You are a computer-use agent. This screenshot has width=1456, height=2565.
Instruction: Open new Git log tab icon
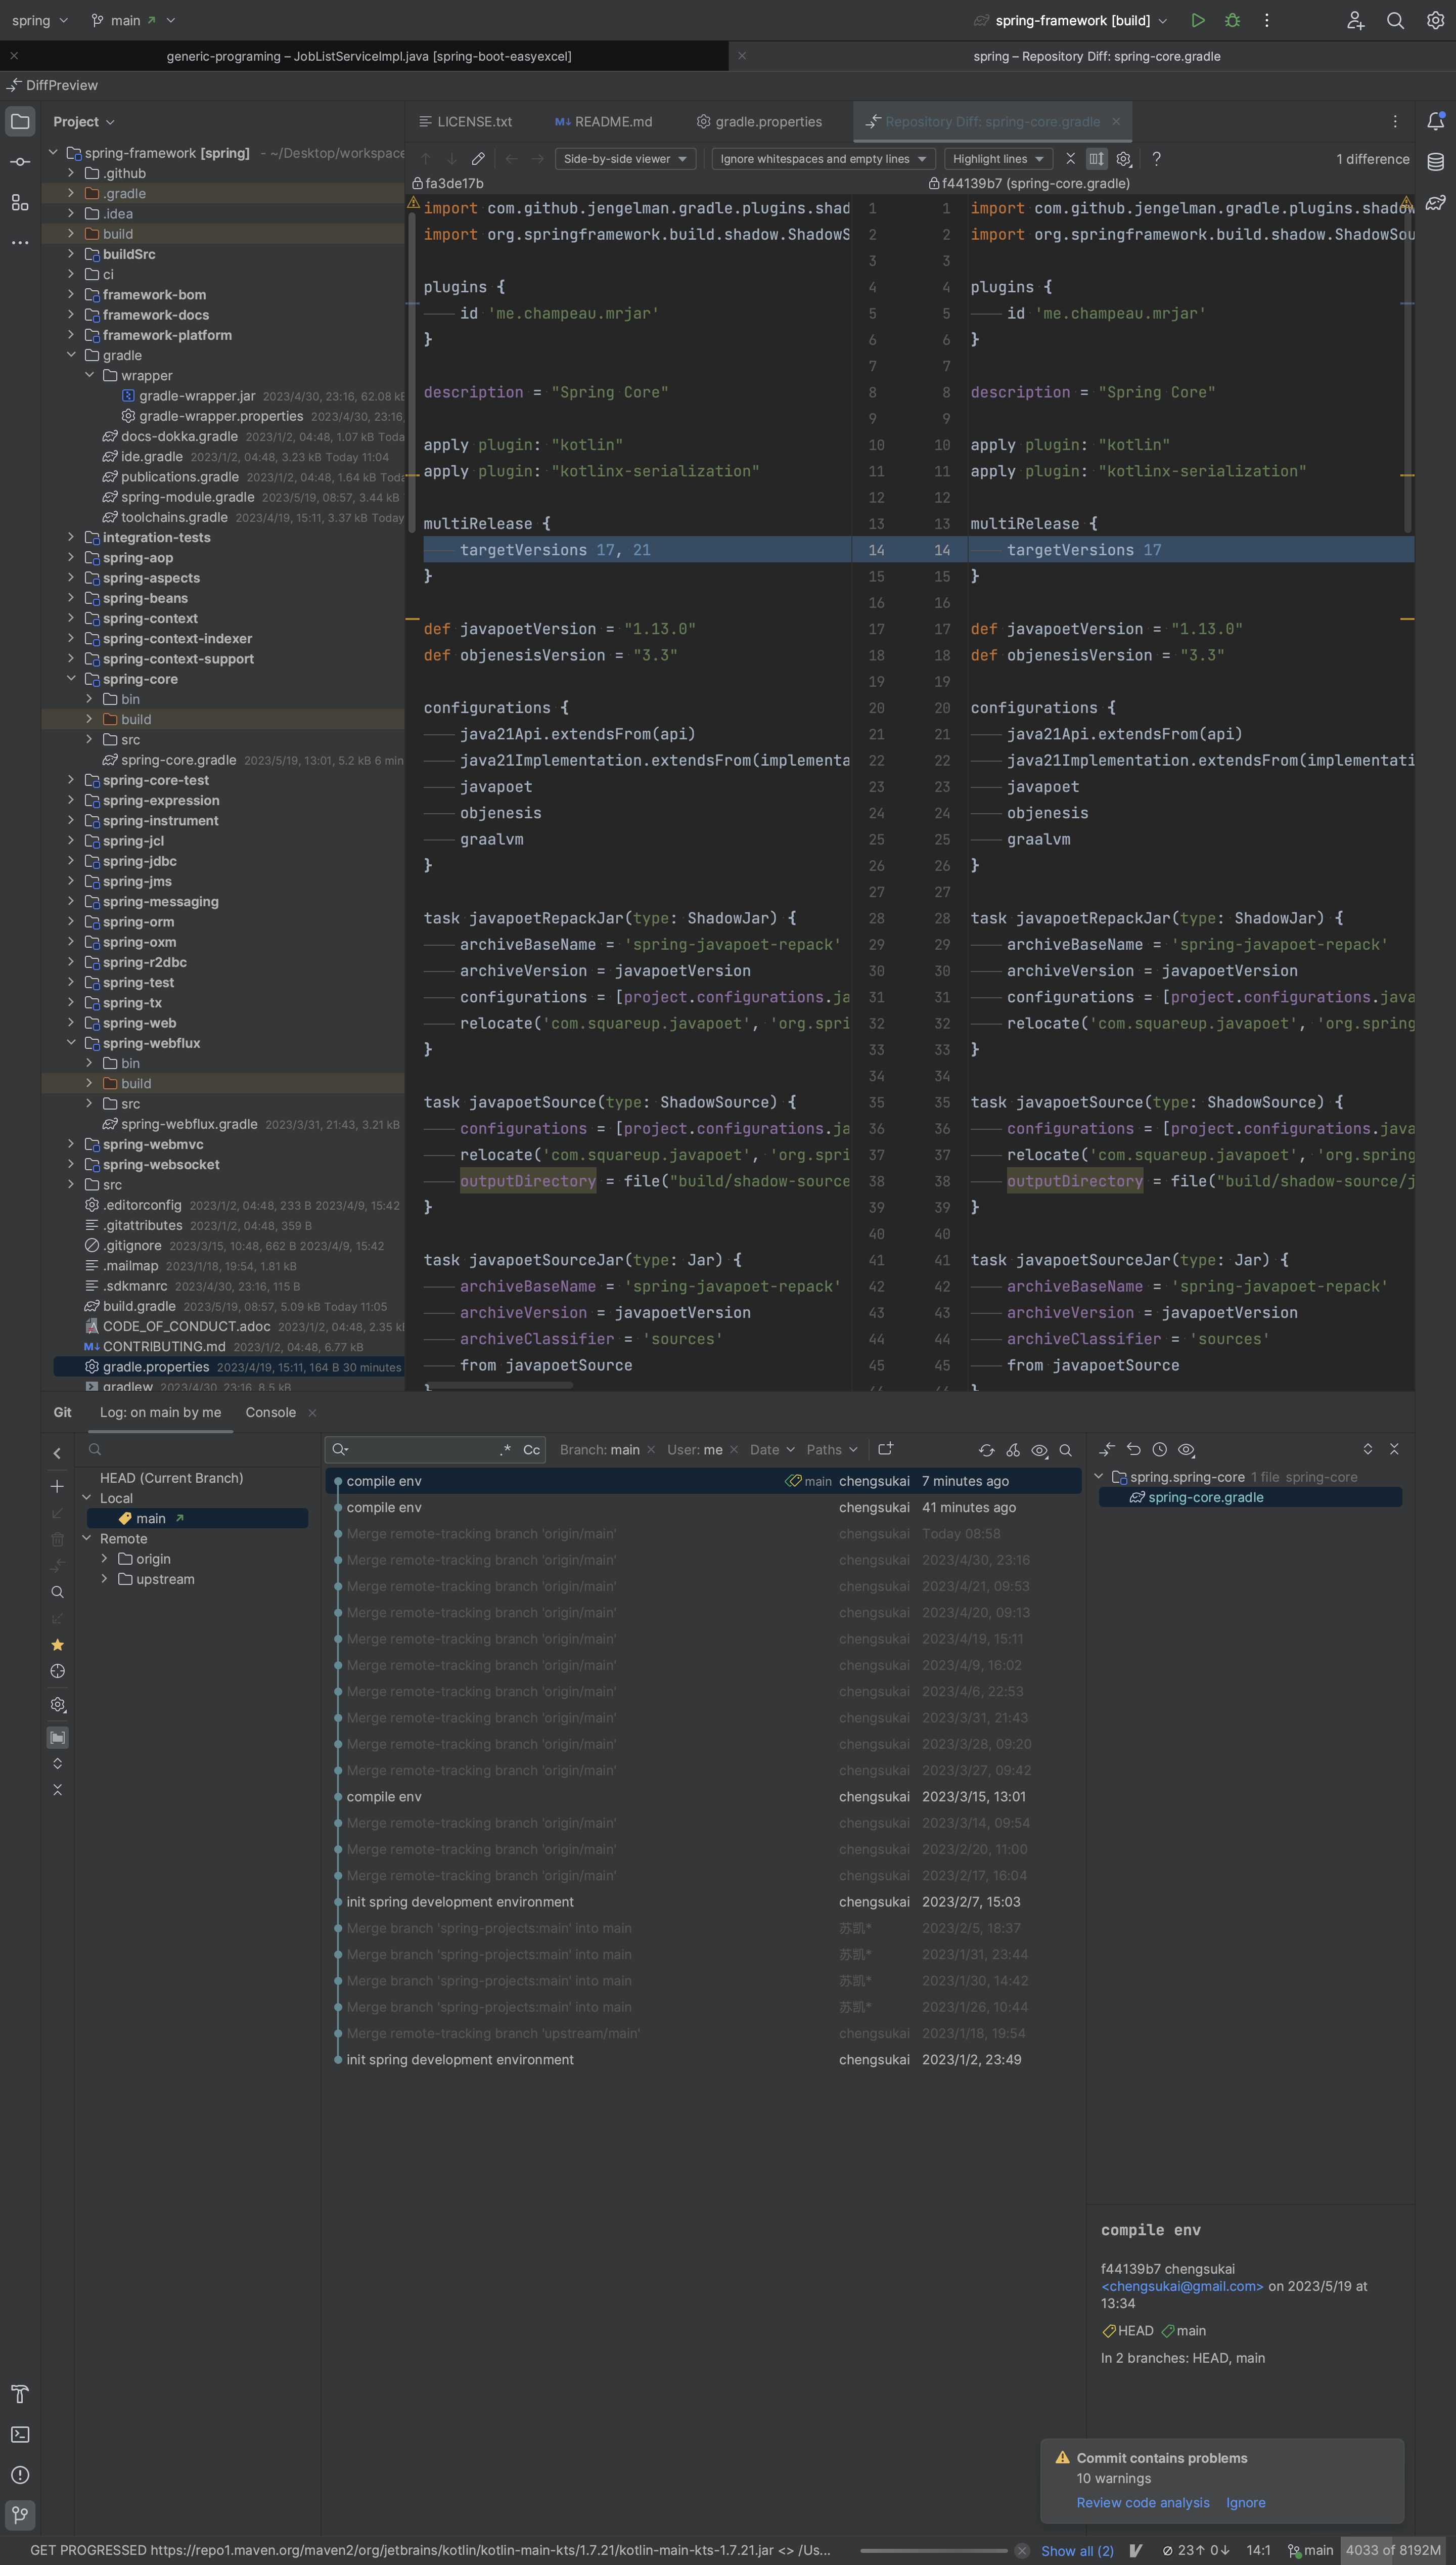tap(885, 1449)
